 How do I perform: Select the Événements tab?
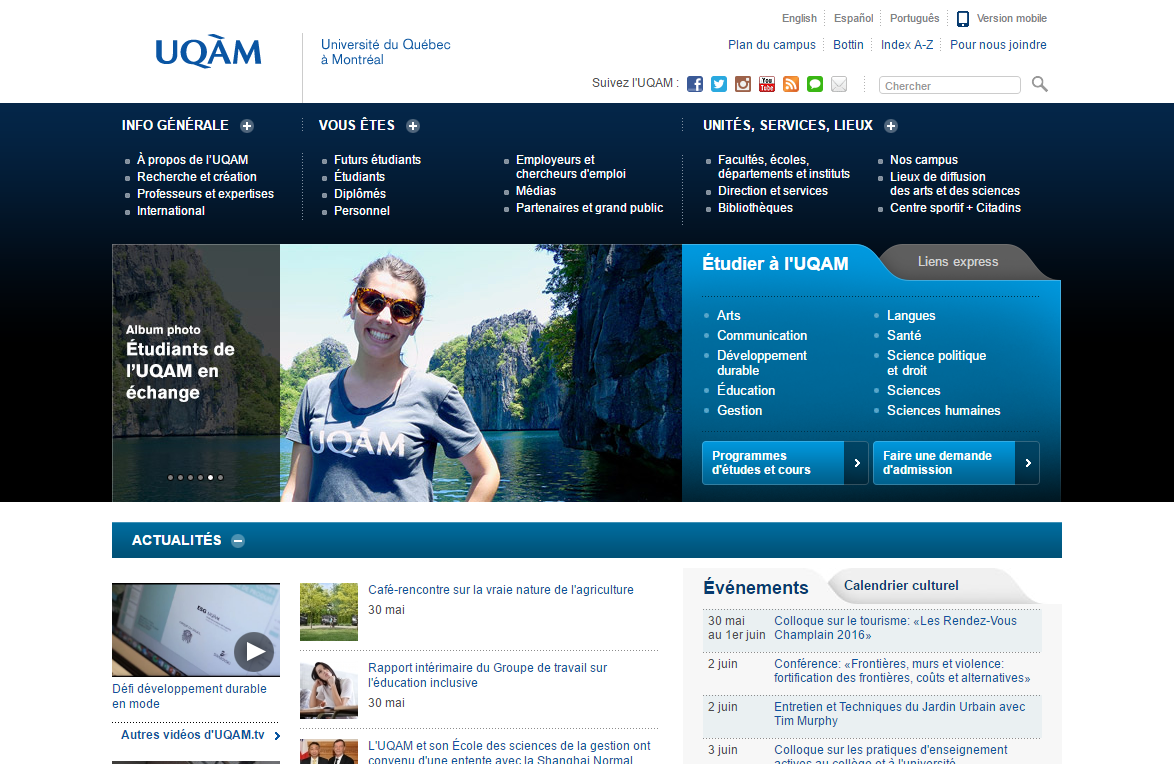tap(756, 588)
